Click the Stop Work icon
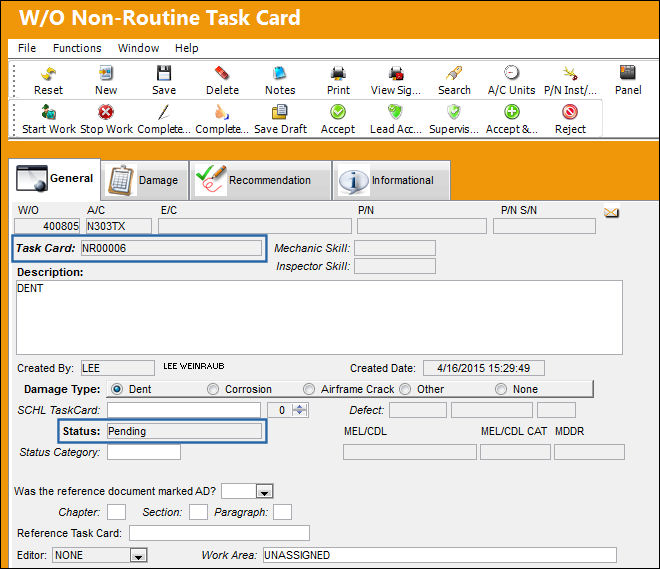 point(106,112)
